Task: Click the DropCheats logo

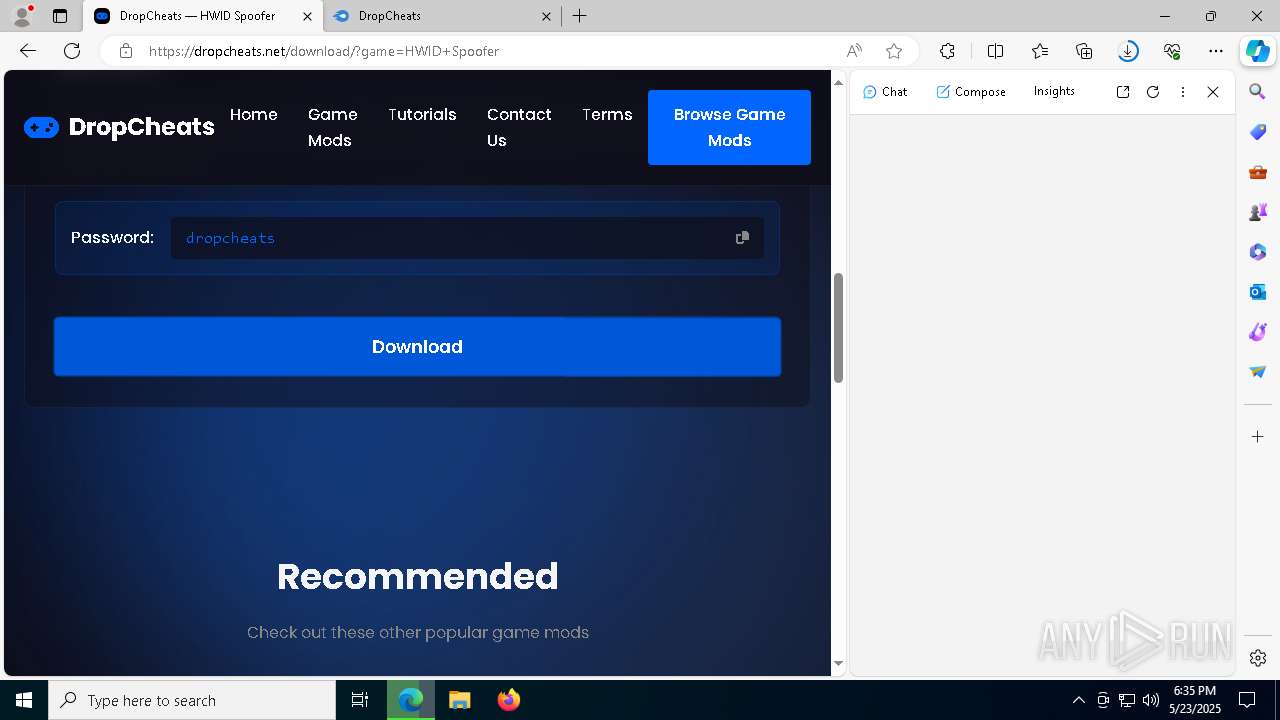Action: (119, 127)
